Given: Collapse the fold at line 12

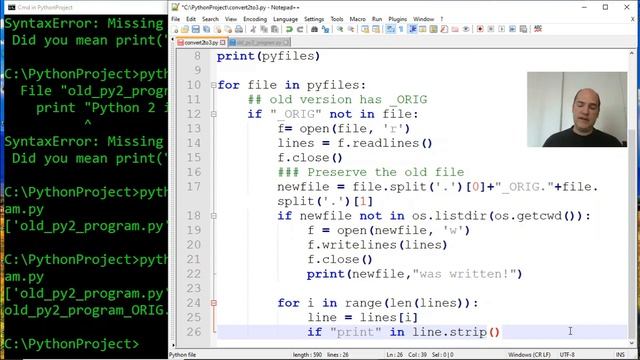Looking at the screenshot, I should point(213,114).
